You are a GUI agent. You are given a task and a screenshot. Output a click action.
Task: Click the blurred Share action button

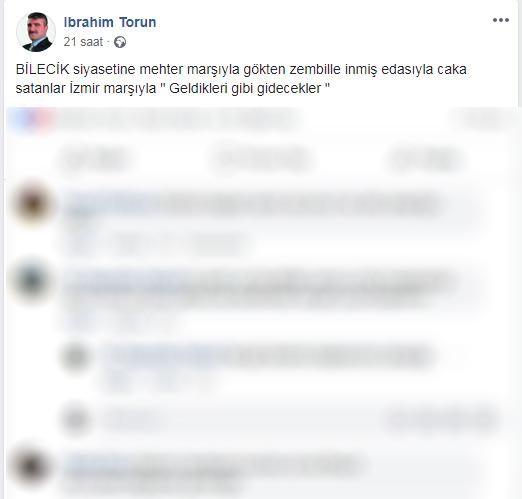point(426,159)
